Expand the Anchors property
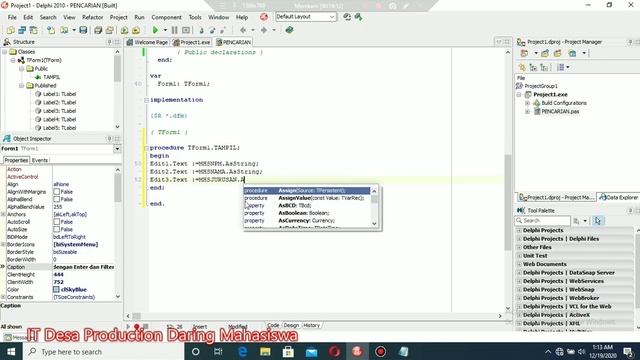This screenshot has width=640, height=360. pos(3,214)
